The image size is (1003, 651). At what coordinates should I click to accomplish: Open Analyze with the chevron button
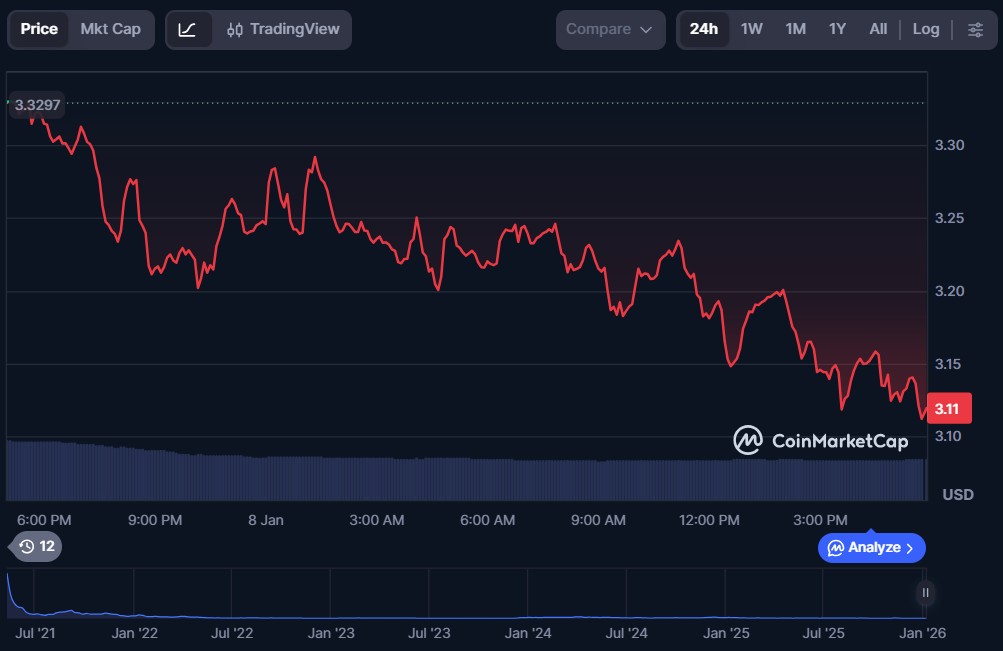871,547
